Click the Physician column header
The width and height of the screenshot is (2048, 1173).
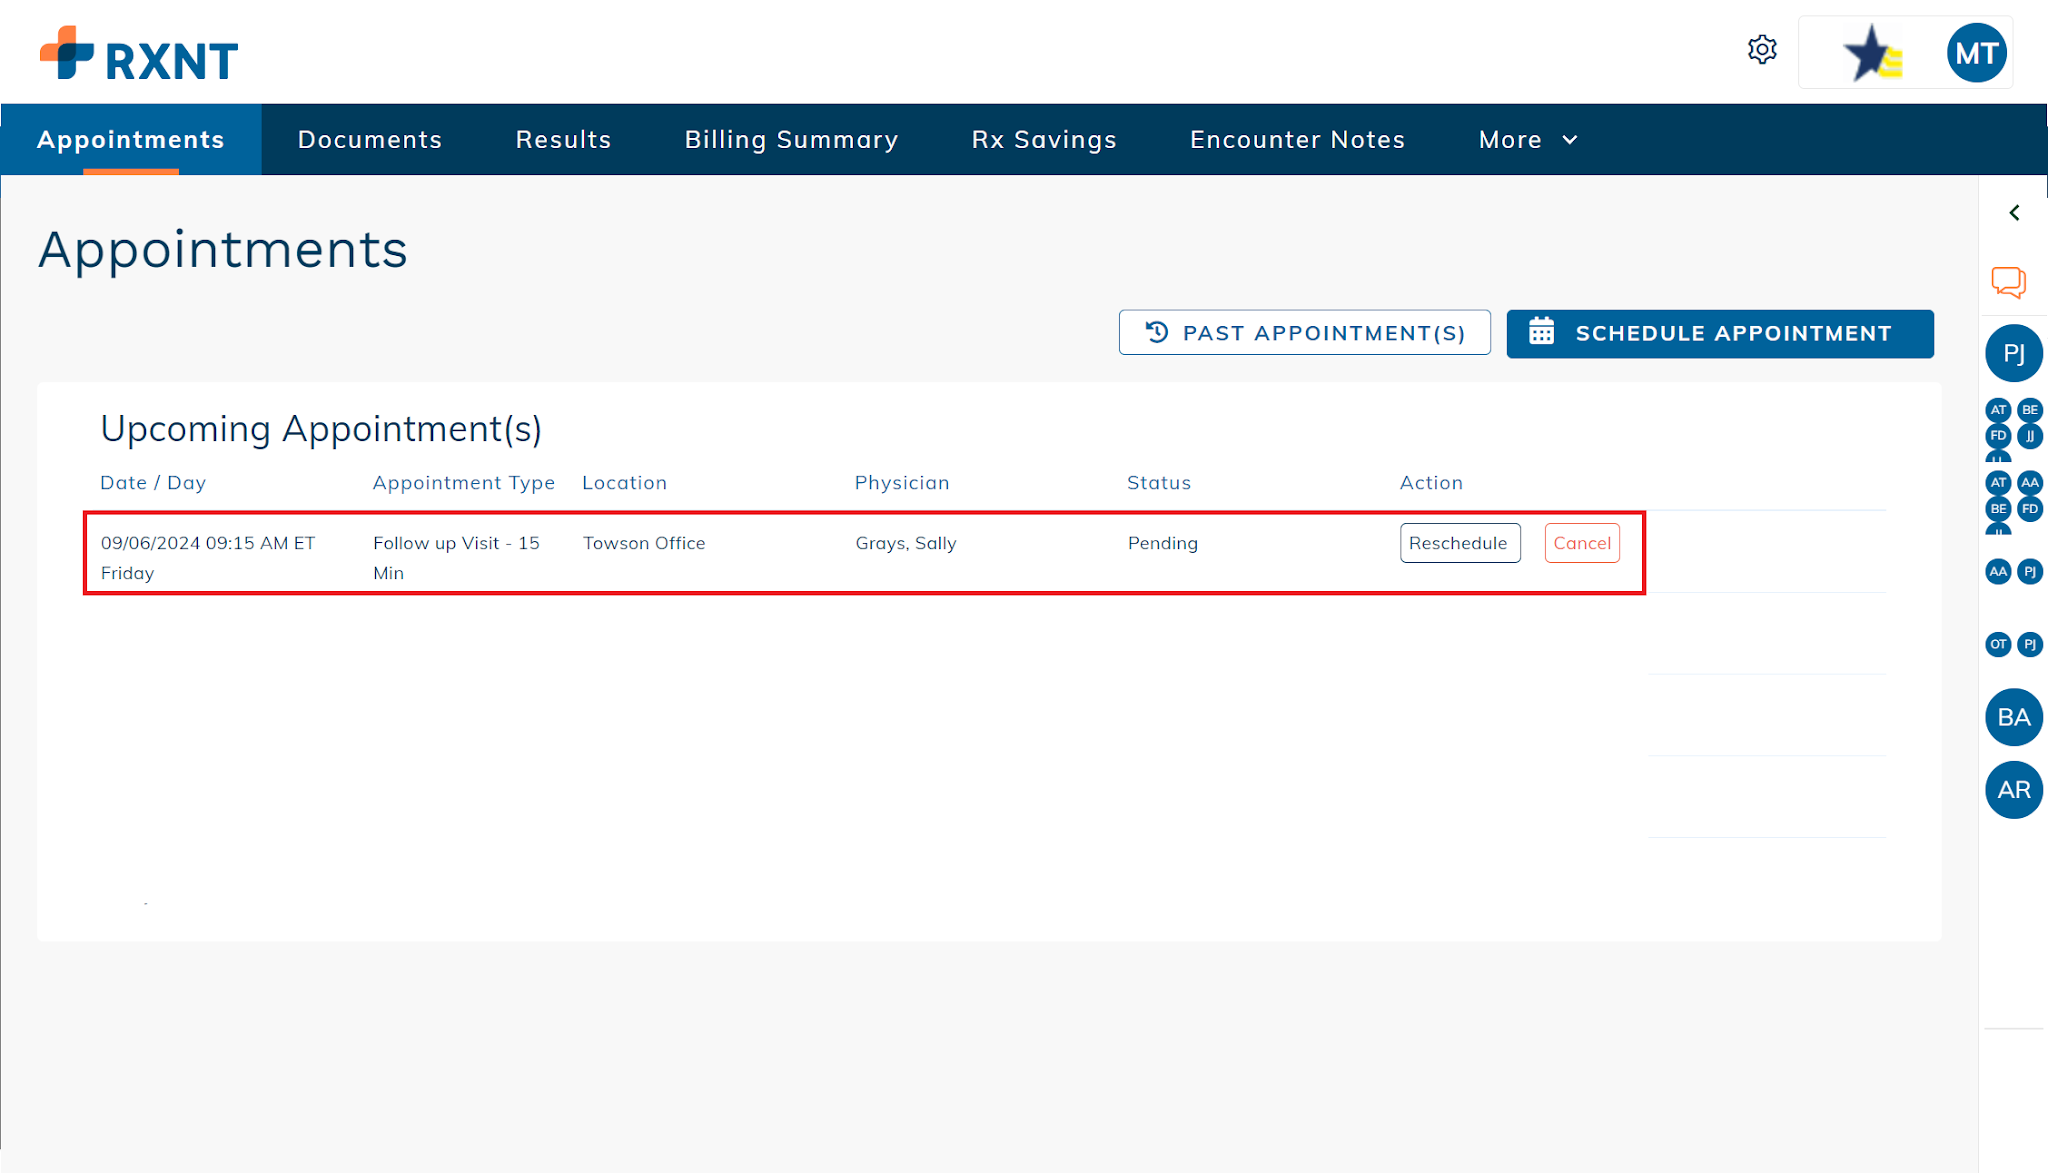point(901,483)
